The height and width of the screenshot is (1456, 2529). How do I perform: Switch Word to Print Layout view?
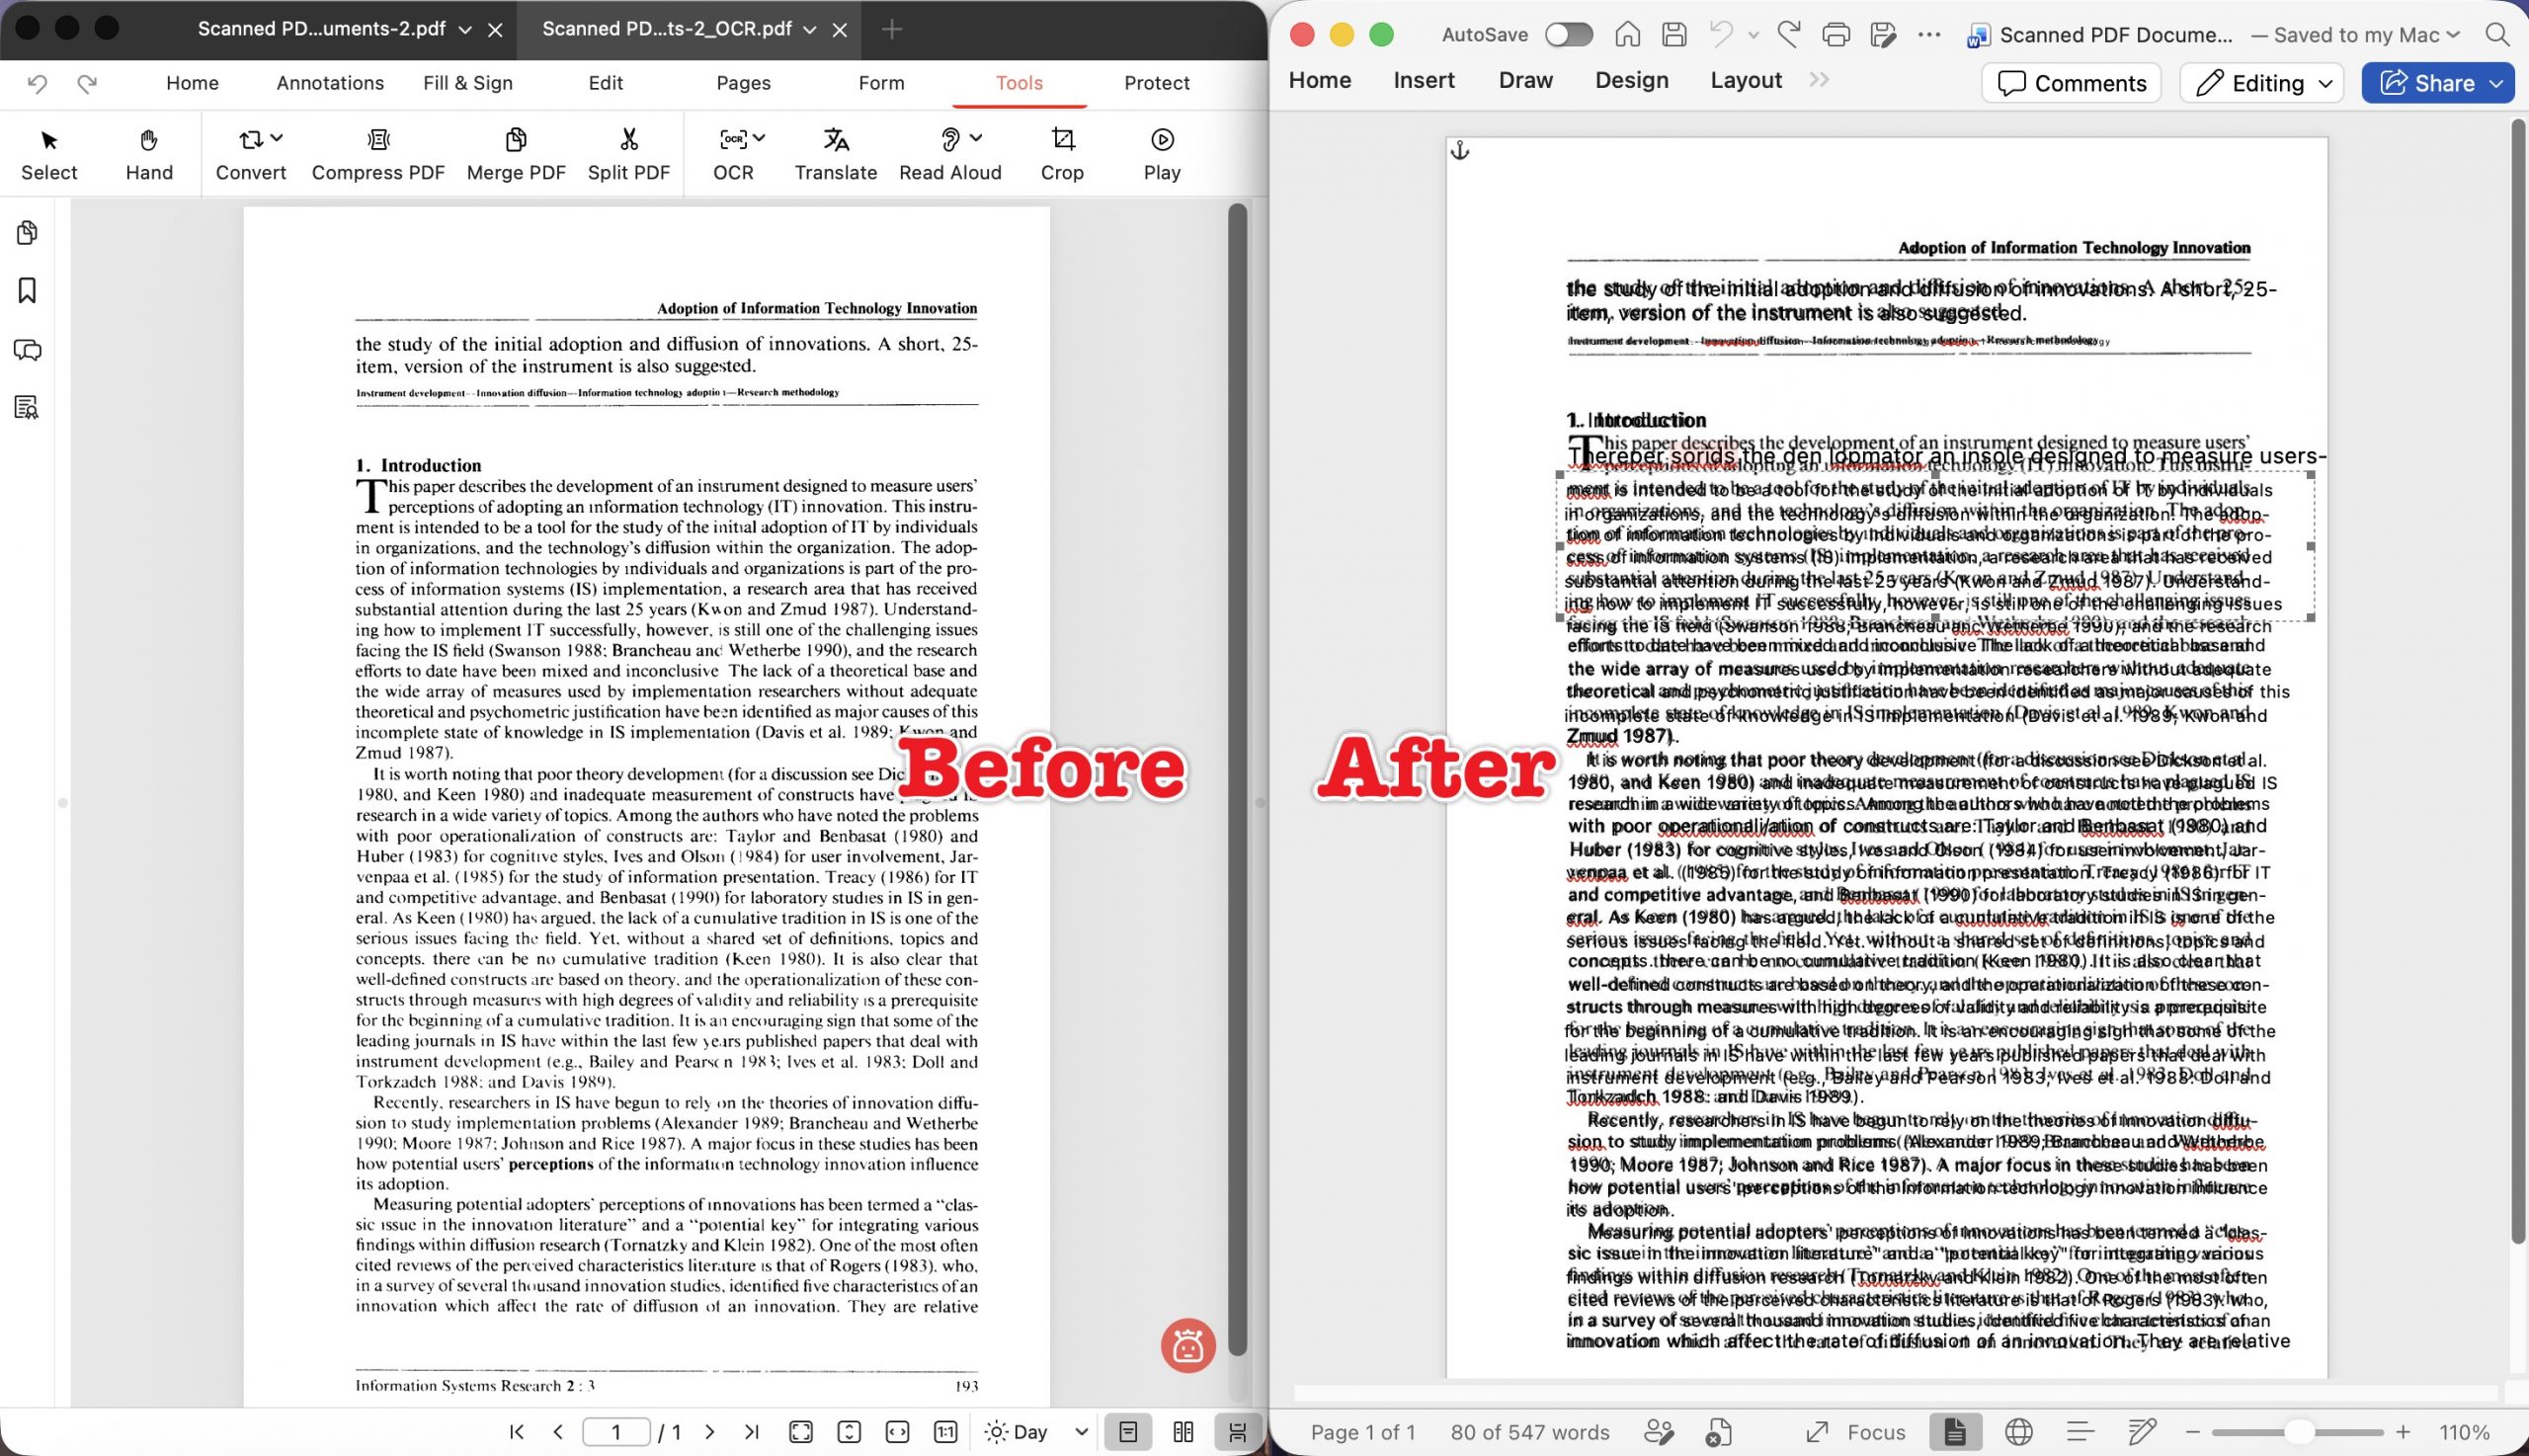coord(1954,1432)
